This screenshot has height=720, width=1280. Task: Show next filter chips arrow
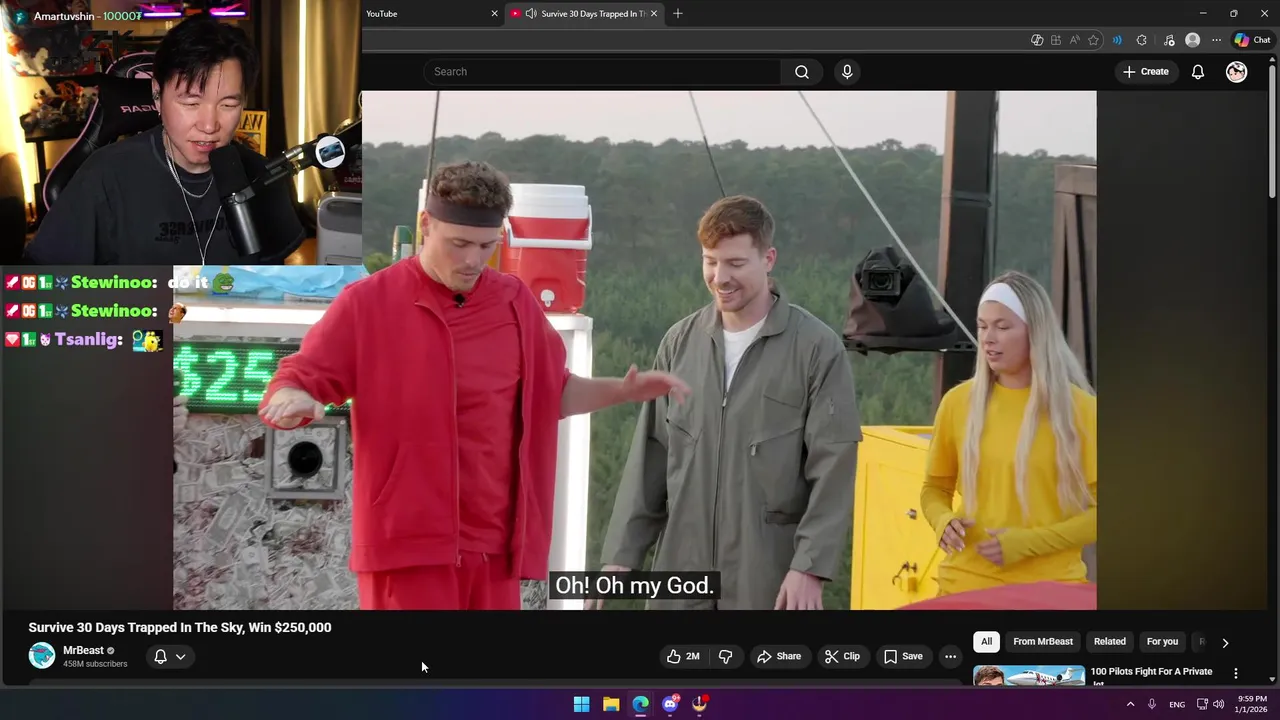(x=1225, y=643)
